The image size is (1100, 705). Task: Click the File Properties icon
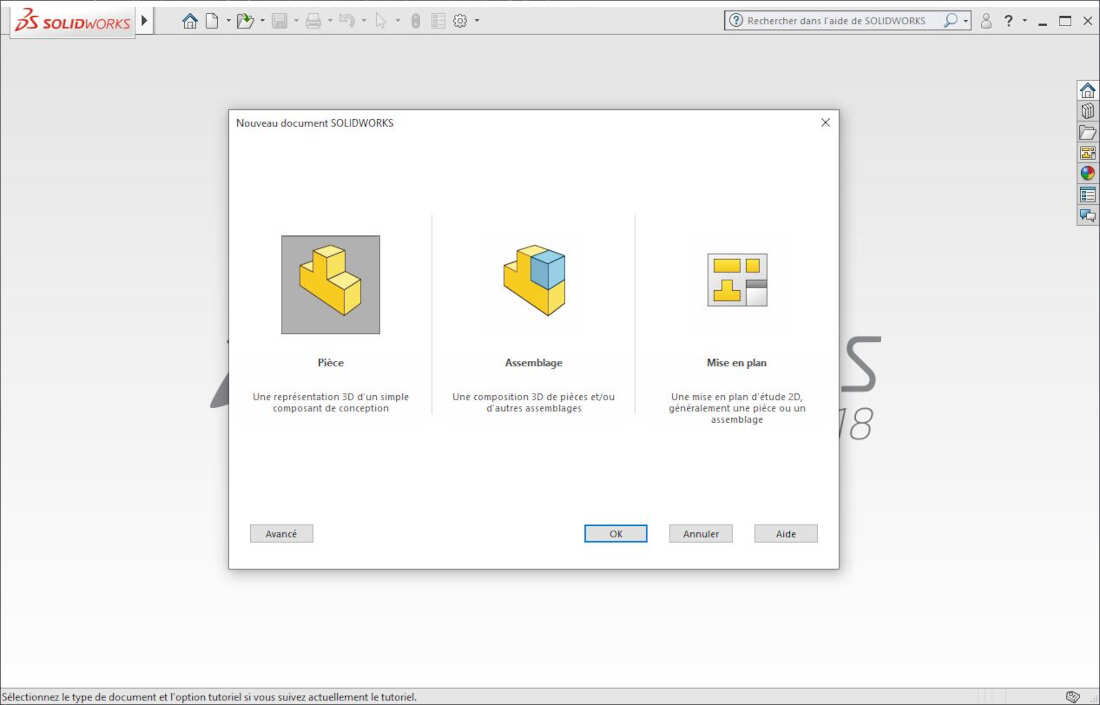pos(438,21)
